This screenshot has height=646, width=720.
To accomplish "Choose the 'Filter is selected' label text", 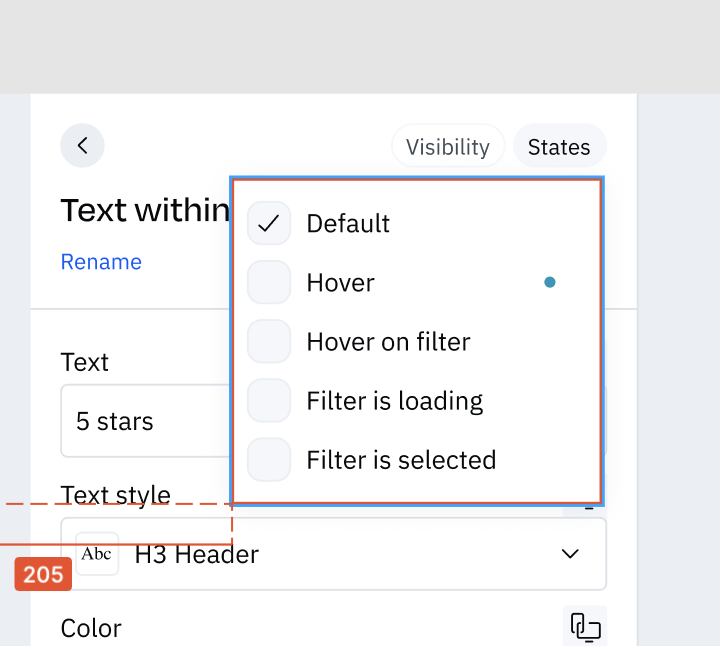I will (401, 460).
